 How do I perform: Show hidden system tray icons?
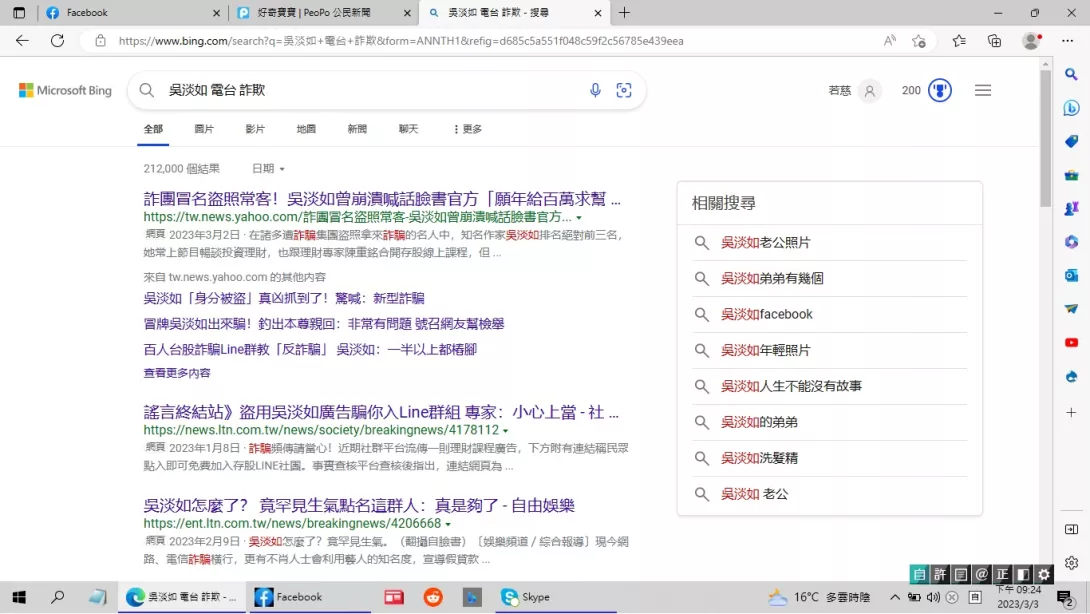click(x=895, y=597)
